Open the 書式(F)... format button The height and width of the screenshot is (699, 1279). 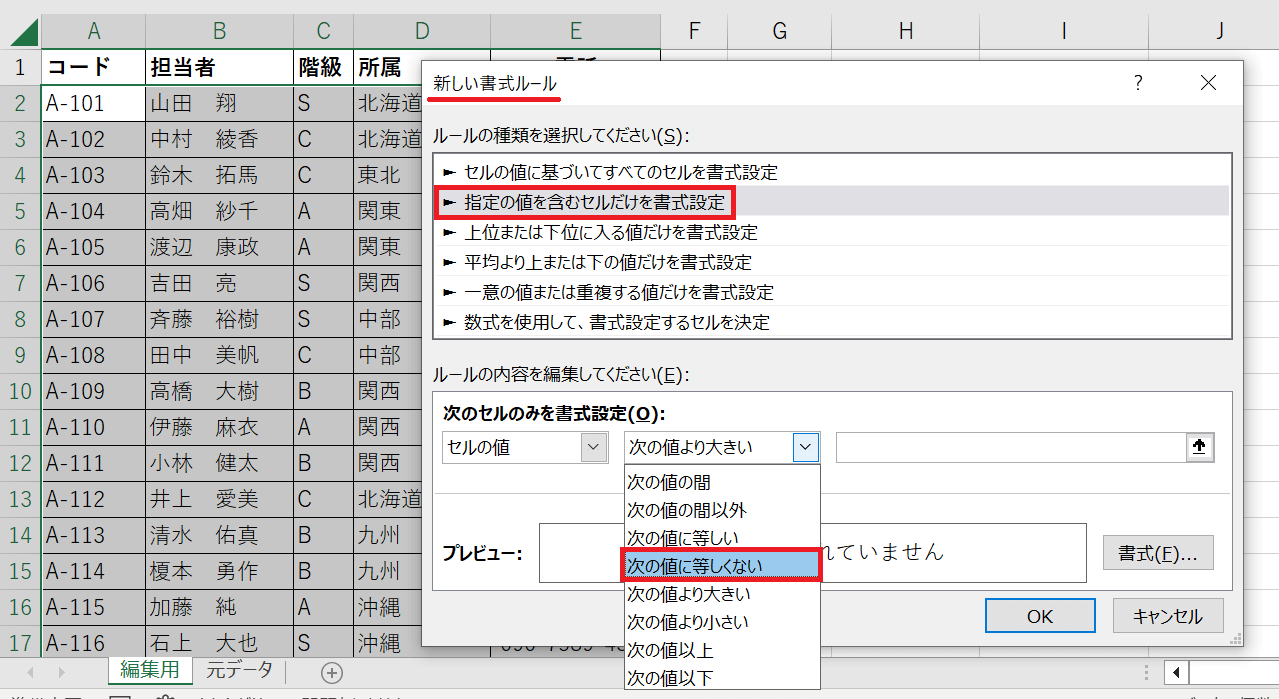coord(1157,553)
